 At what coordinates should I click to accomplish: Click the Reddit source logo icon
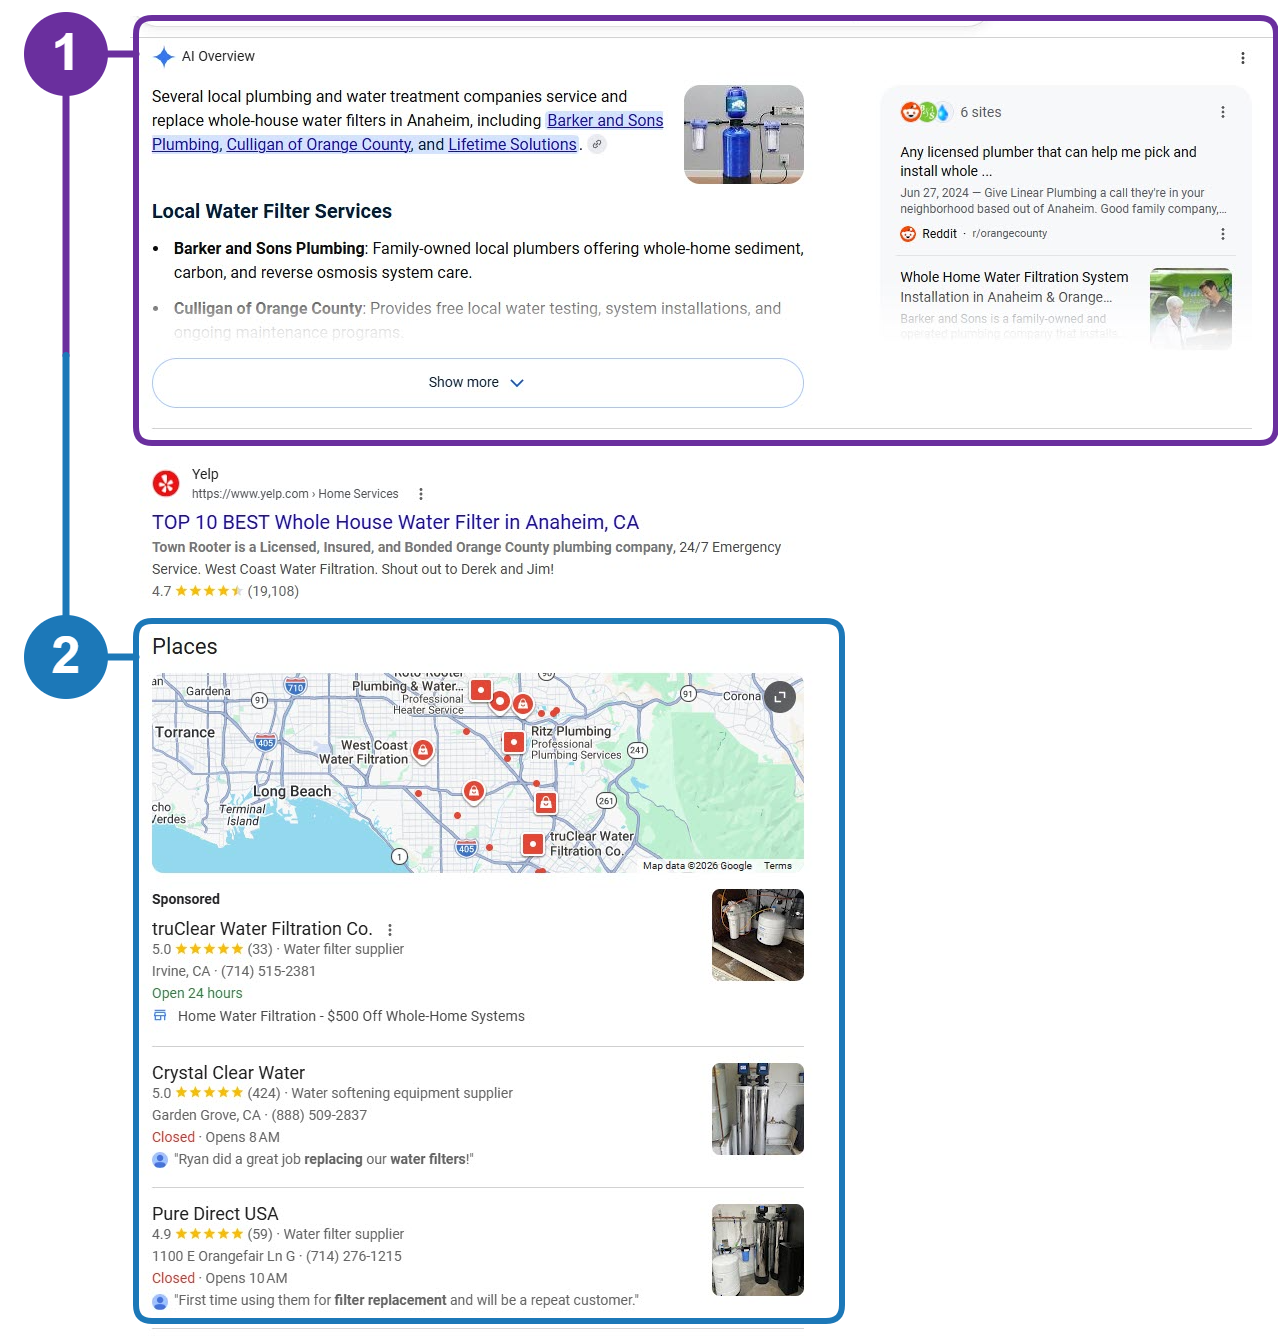click(908, 234)
